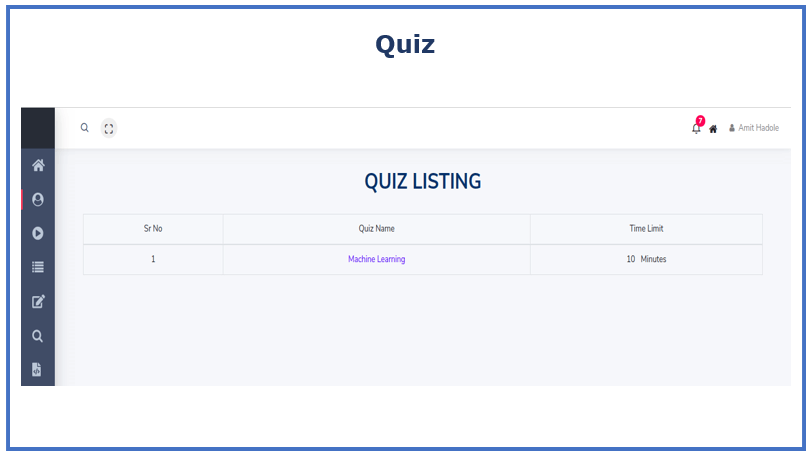Select the 10 Minutes time cell
Image resolution: width=809 pixels, height=452 pixels.
coord(646,259)
